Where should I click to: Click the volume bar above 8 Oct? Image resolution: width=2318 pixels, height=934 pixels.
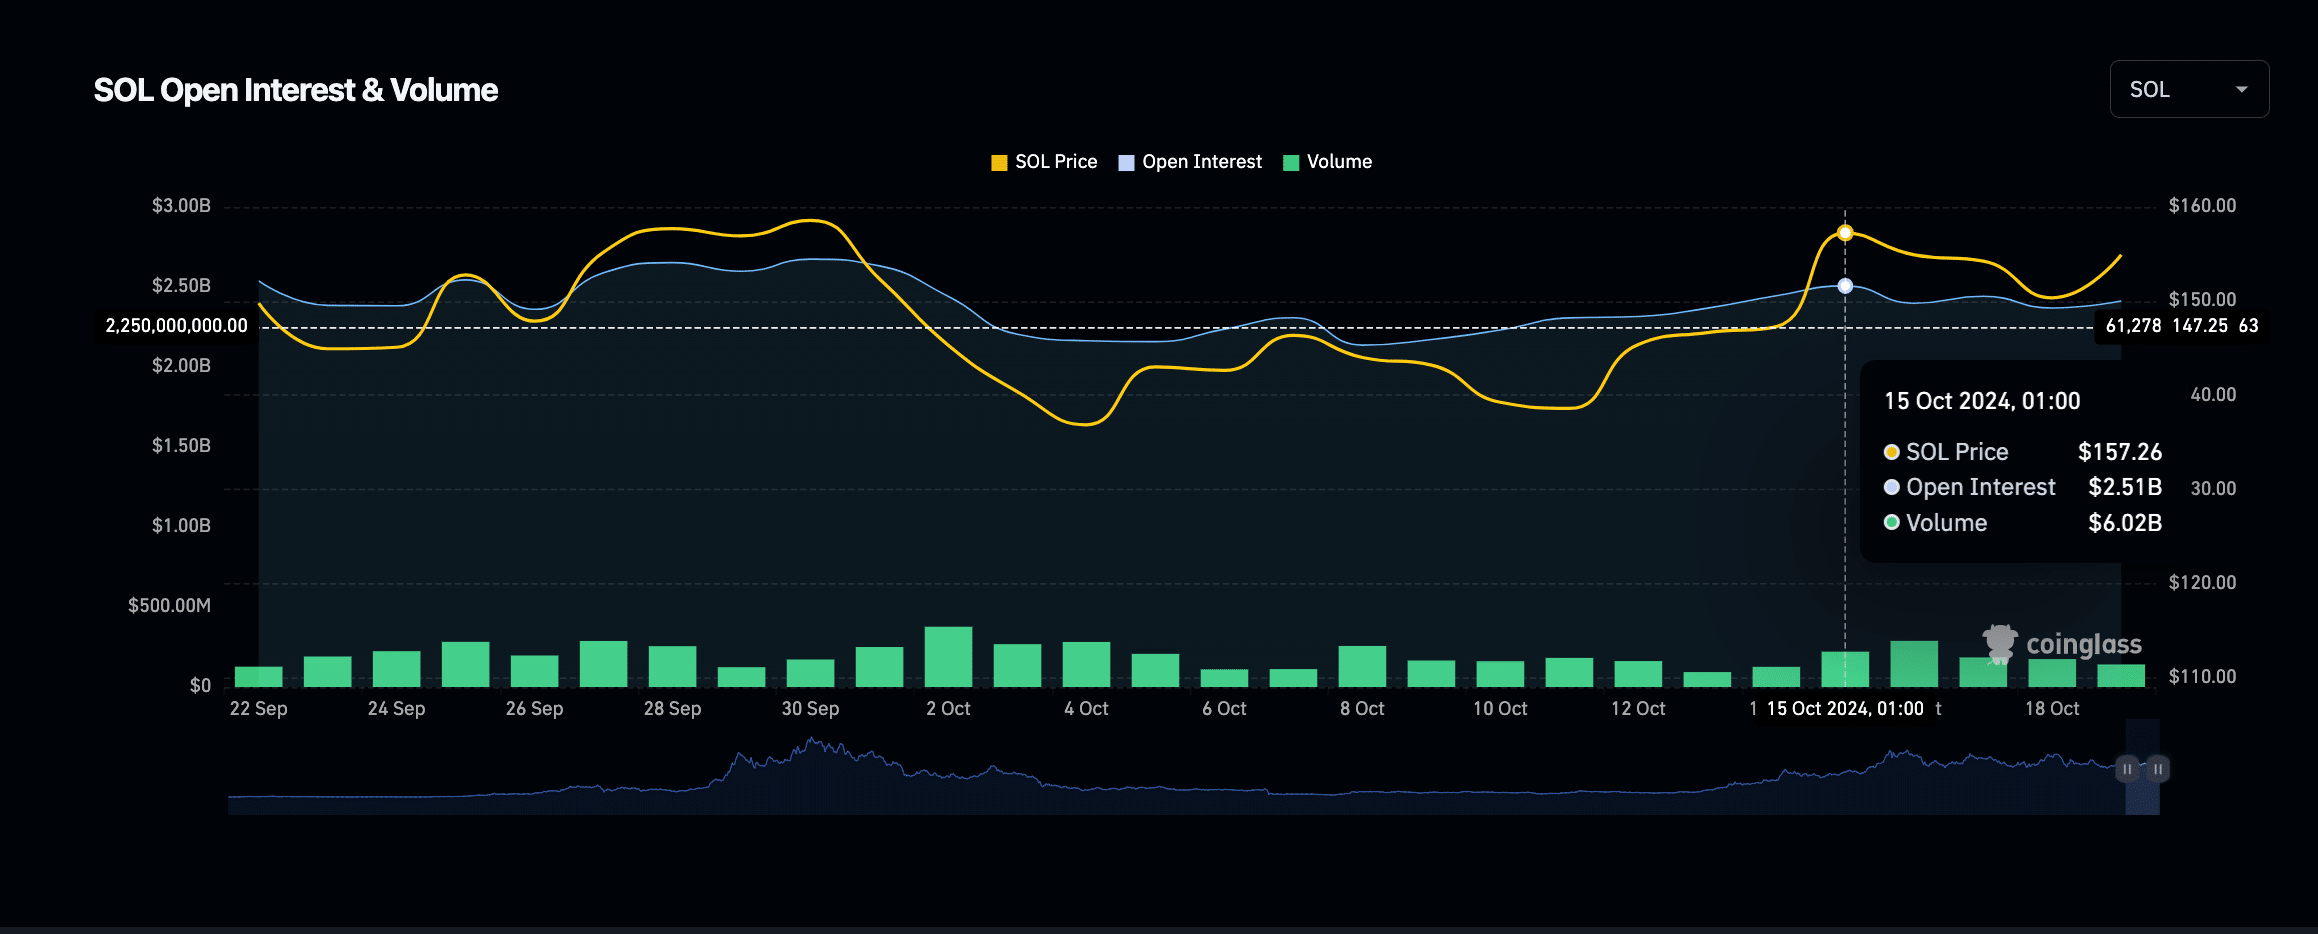coord(1362,667)
